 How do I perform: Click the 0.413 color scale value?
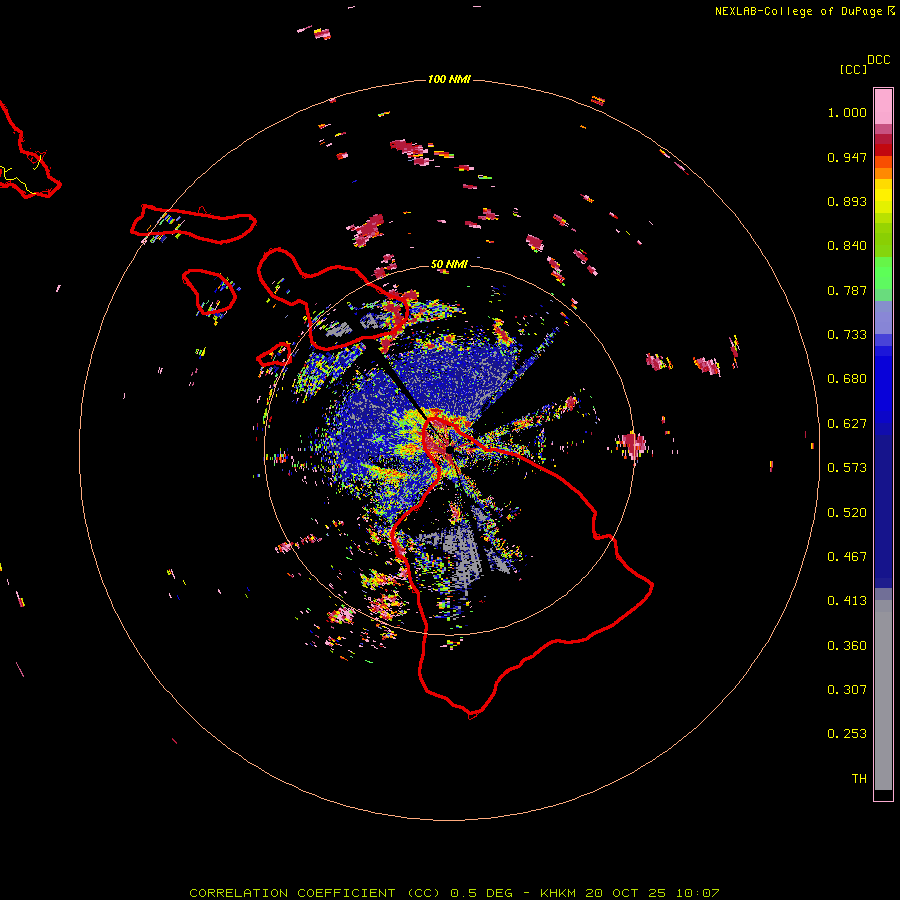[x=847, y=601]
